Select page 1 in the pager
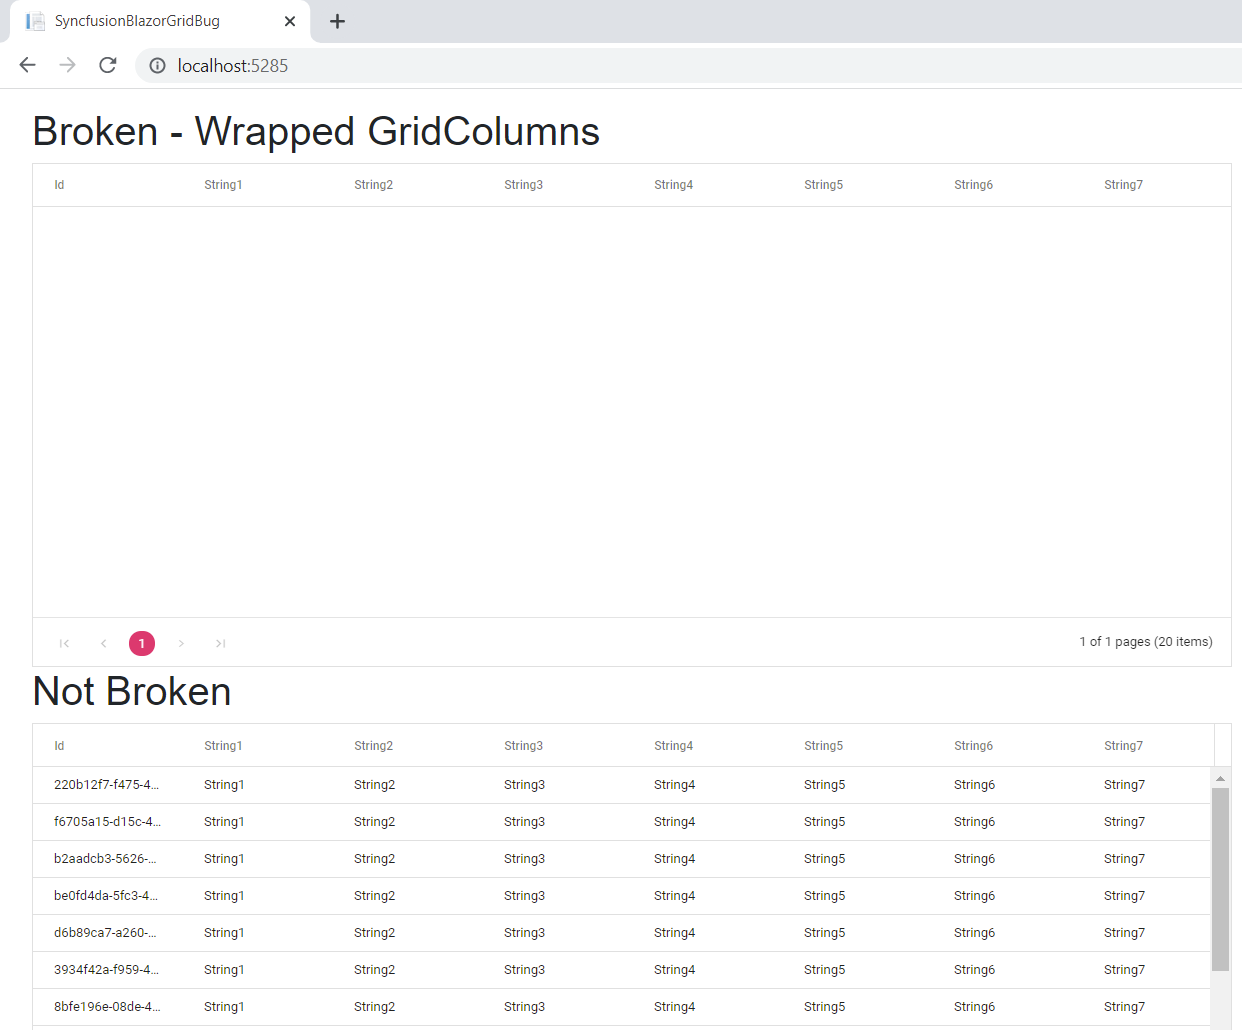 pos(142,643)
